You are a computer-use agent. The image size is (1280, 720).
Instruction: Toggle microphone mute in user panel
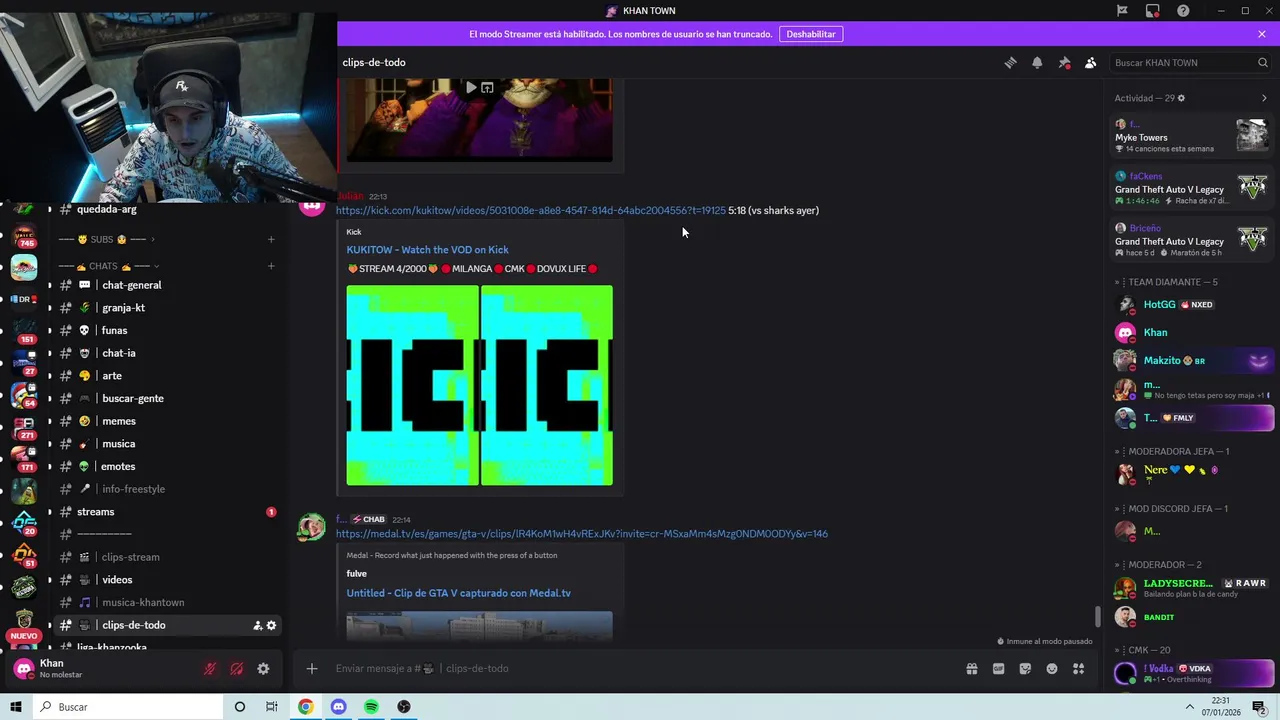pos(210,669)
